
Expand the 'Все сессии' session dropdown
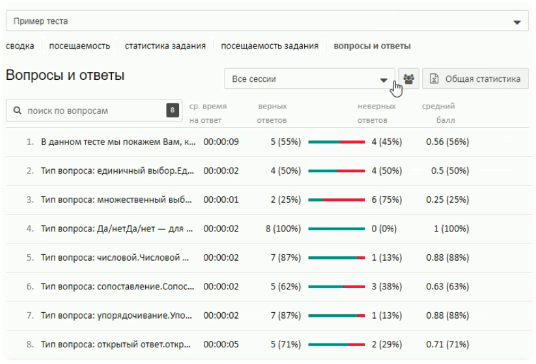coord(309,79)
